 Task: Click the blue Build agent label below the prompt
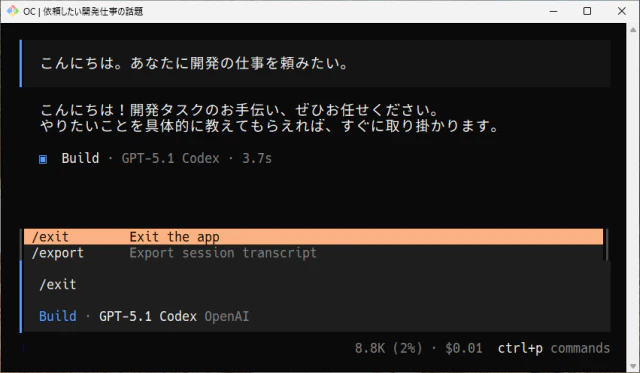pyautogui.click(x=58, y=316)
